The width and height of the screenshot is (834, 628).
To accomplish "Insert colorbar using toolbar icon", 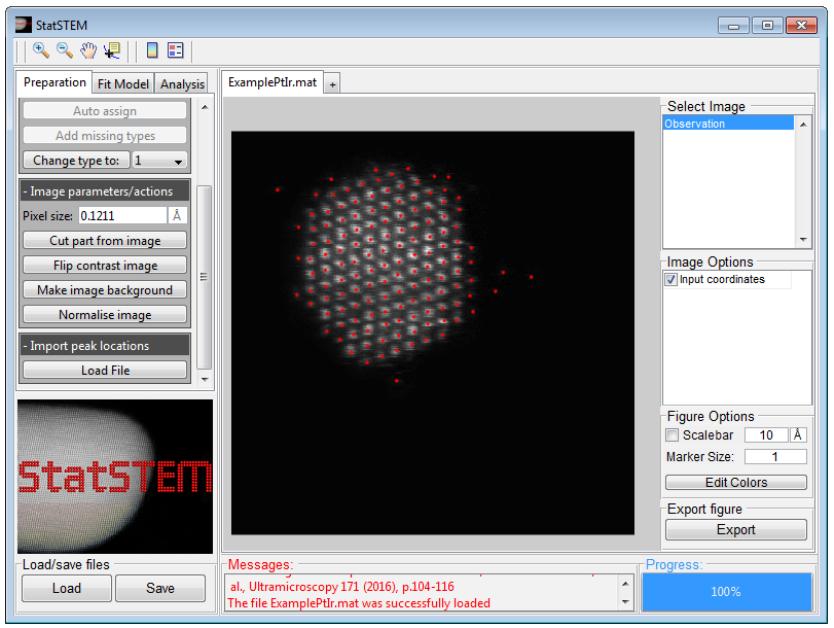I will [x=152, y=50].
